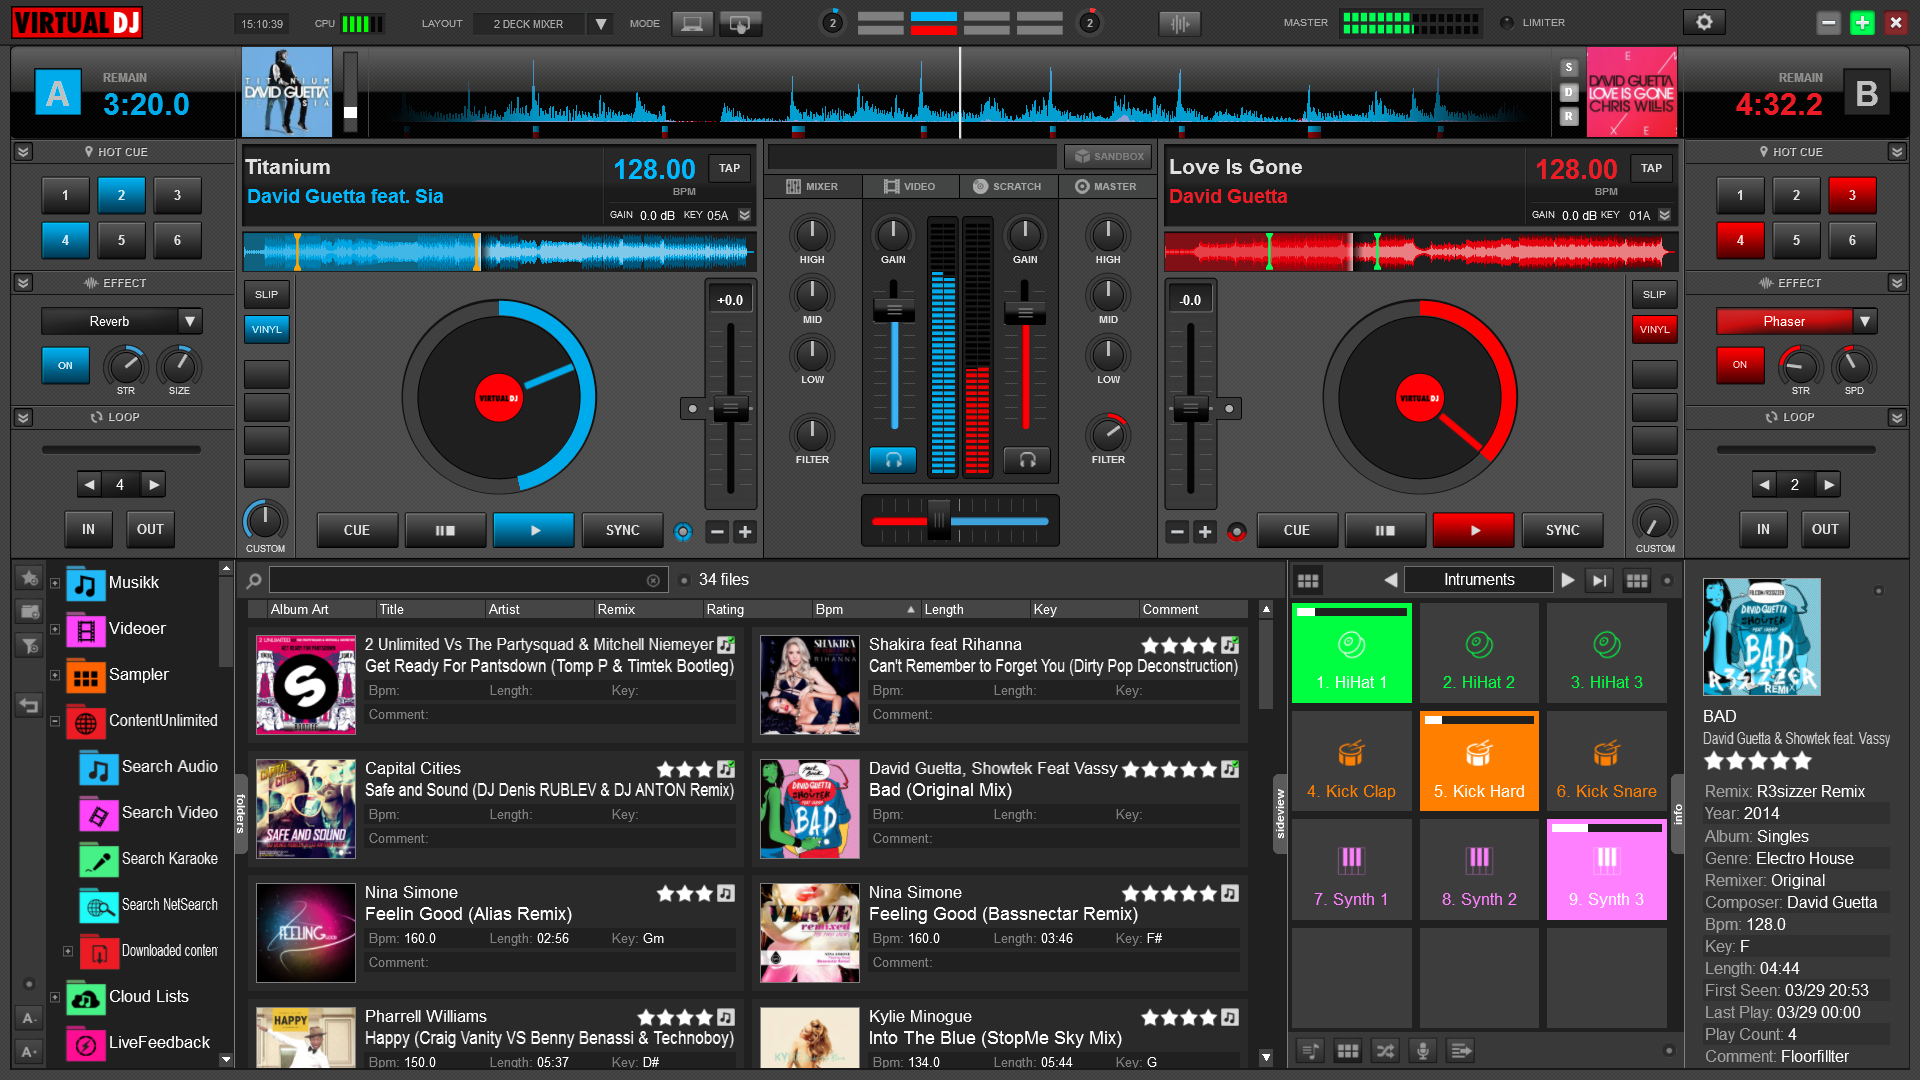1920x1080 pixels.
Task: Toggle the ON button for Reverb effect
Action: [65, 365]
